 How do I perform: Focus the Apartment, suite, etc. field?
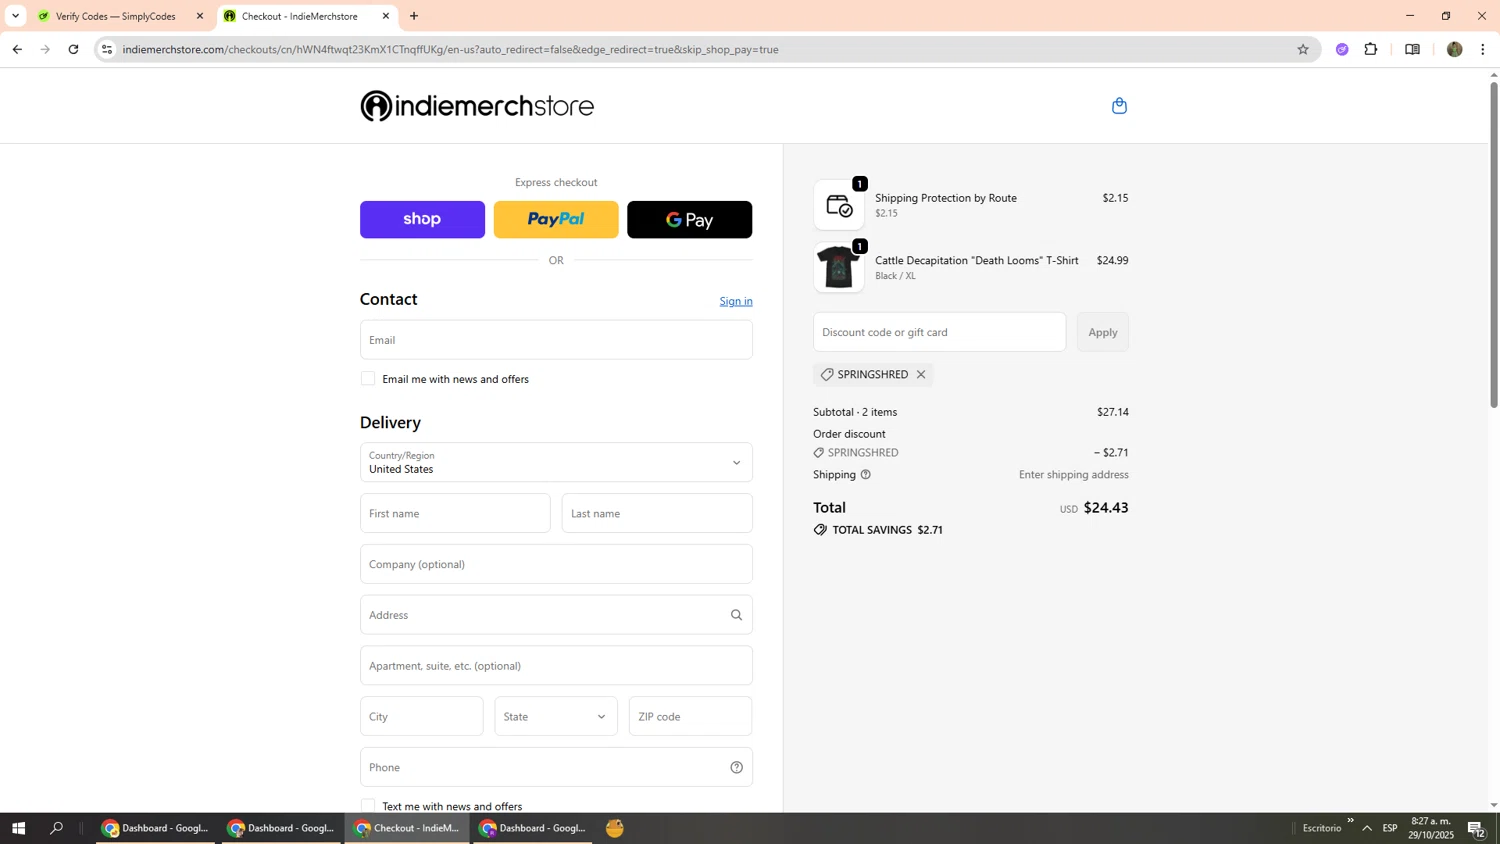click(x=556, y=666)
